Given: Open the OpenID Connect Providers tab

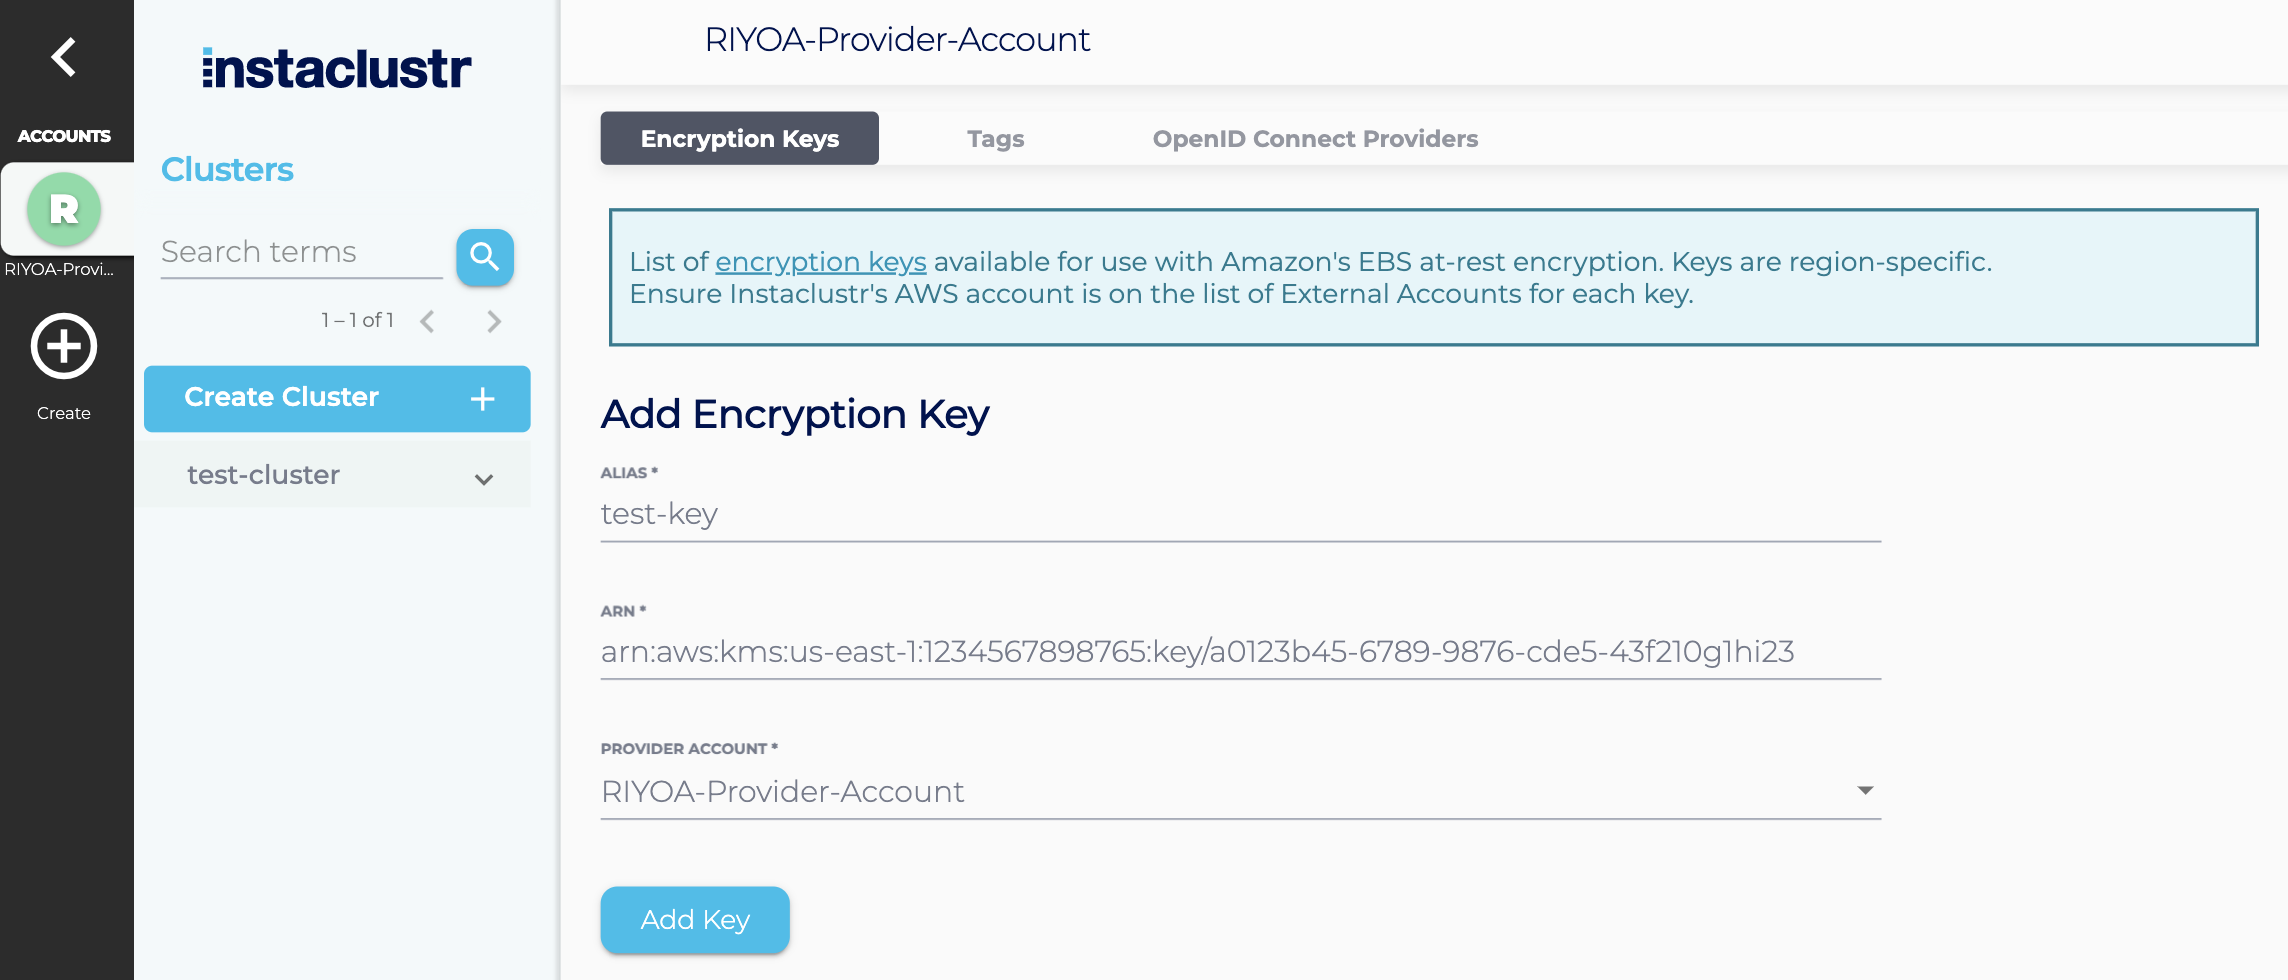Looking at the screenshot, I should pos(1315,138).
